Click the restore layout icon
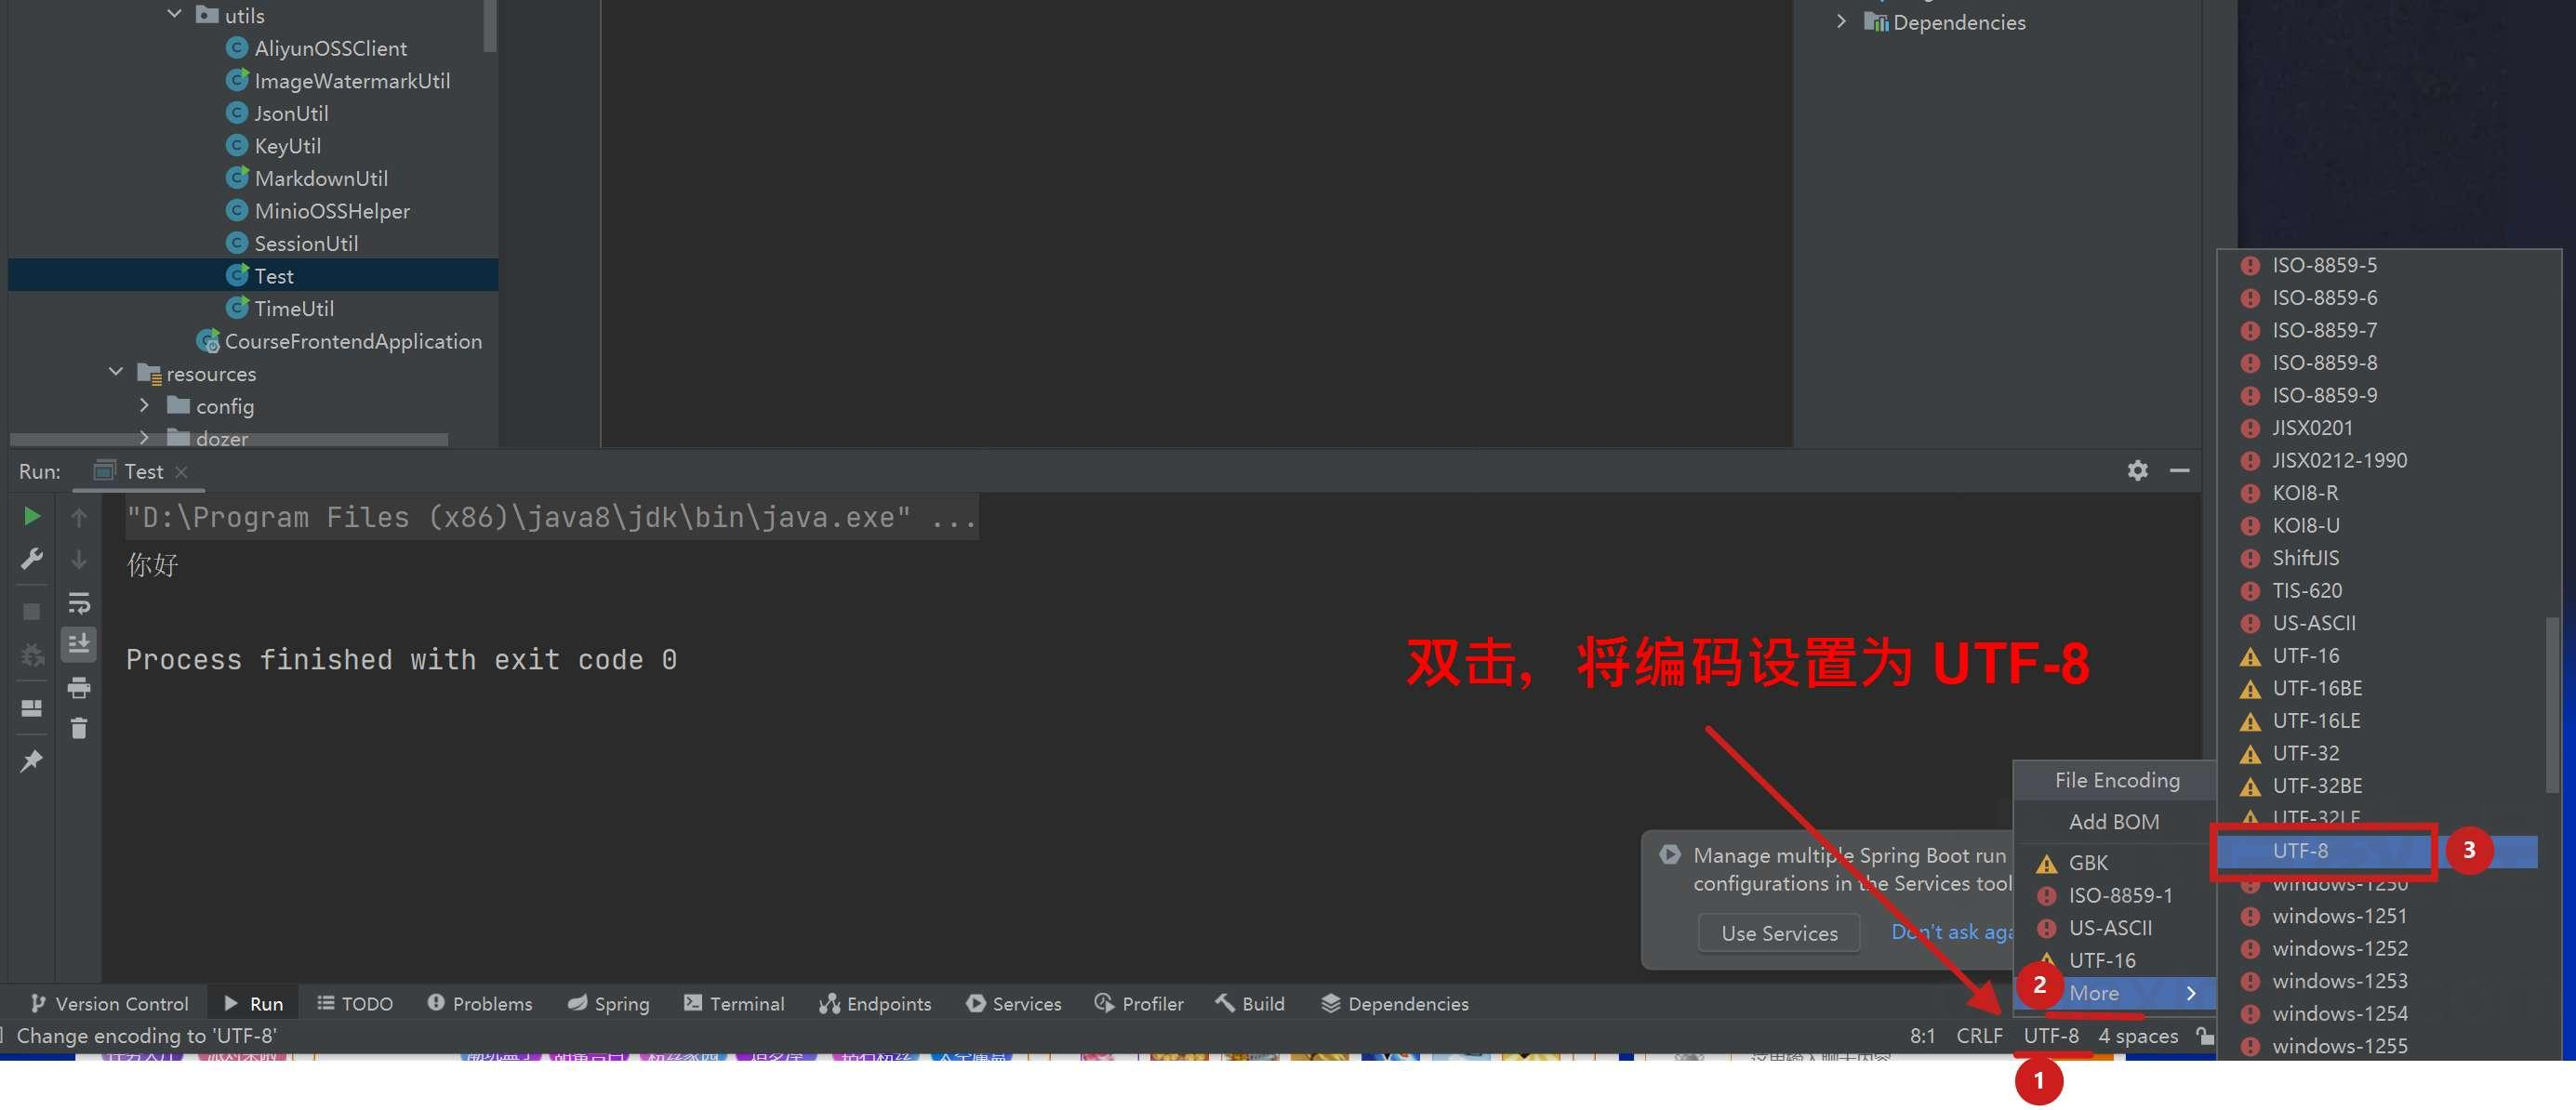2576x1110 pixels. (x=32, y=708)
